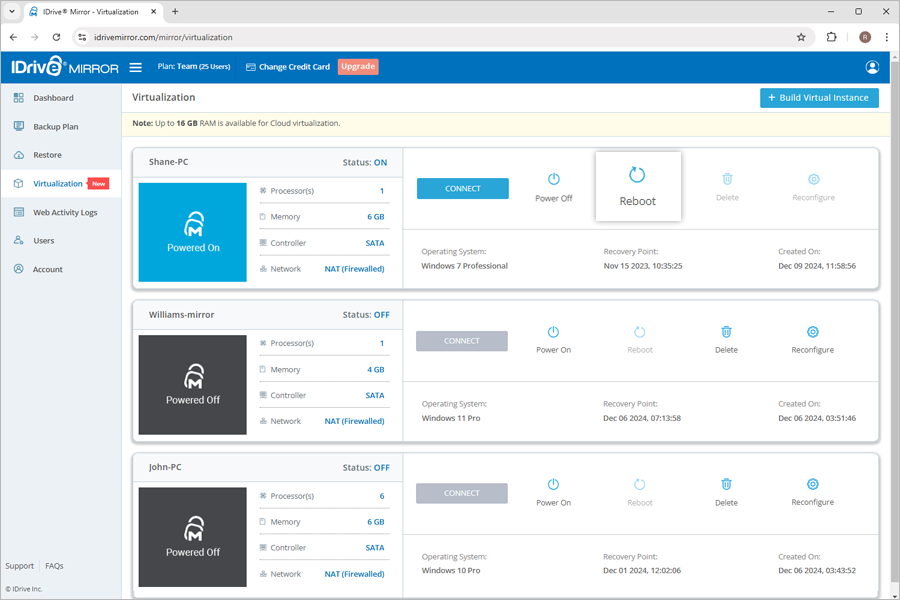Viewport: 900px width, 600px height.
Task: Close the IDrive Mirror browser tab
Action: (153, 11)
